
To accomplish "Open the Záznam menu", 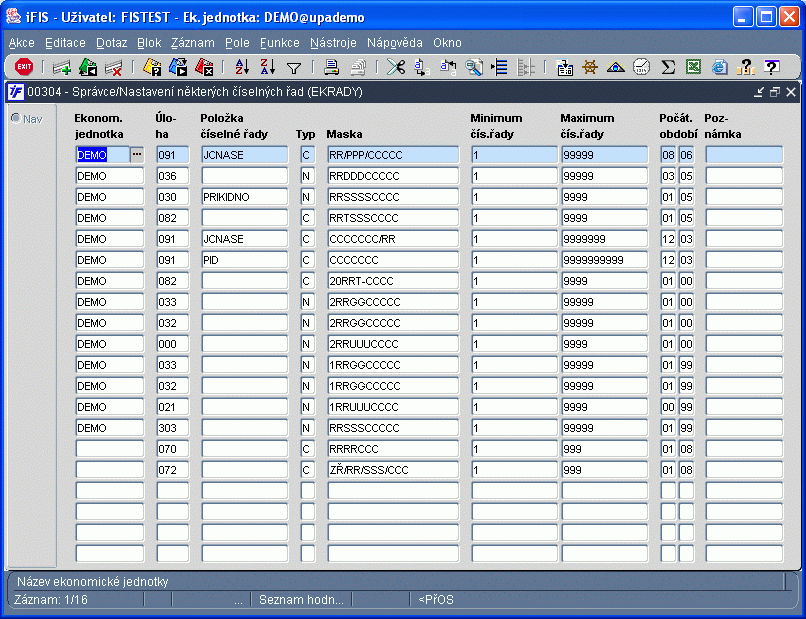I will pos(193,43).
